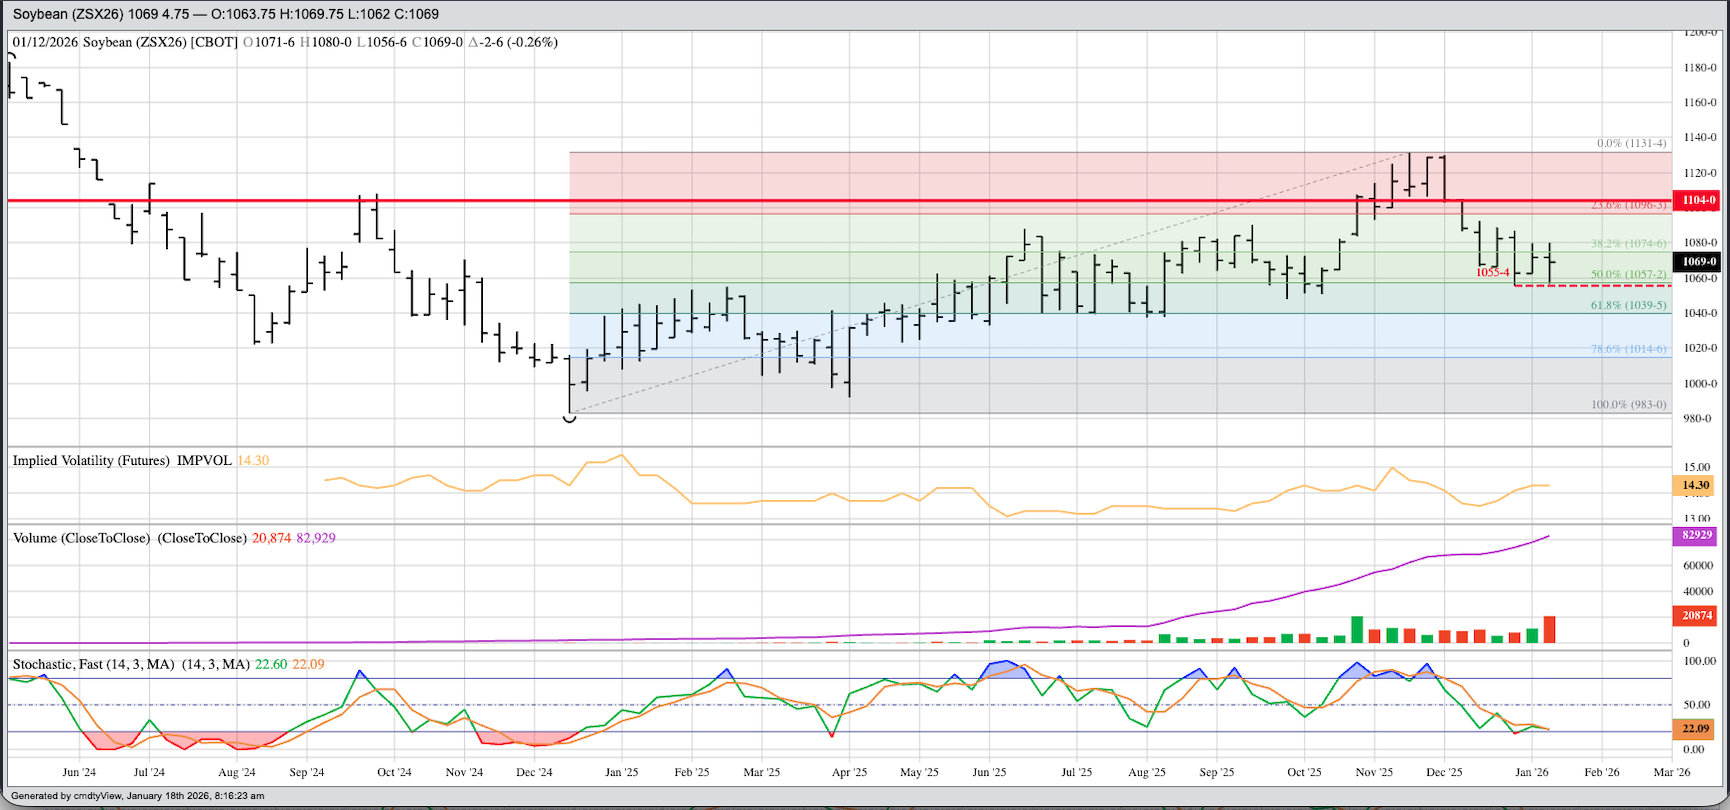The height and width of the screenshot is (810, 1730).
Task: Click the Jan '25 date axis label
Action: point(621,772)
